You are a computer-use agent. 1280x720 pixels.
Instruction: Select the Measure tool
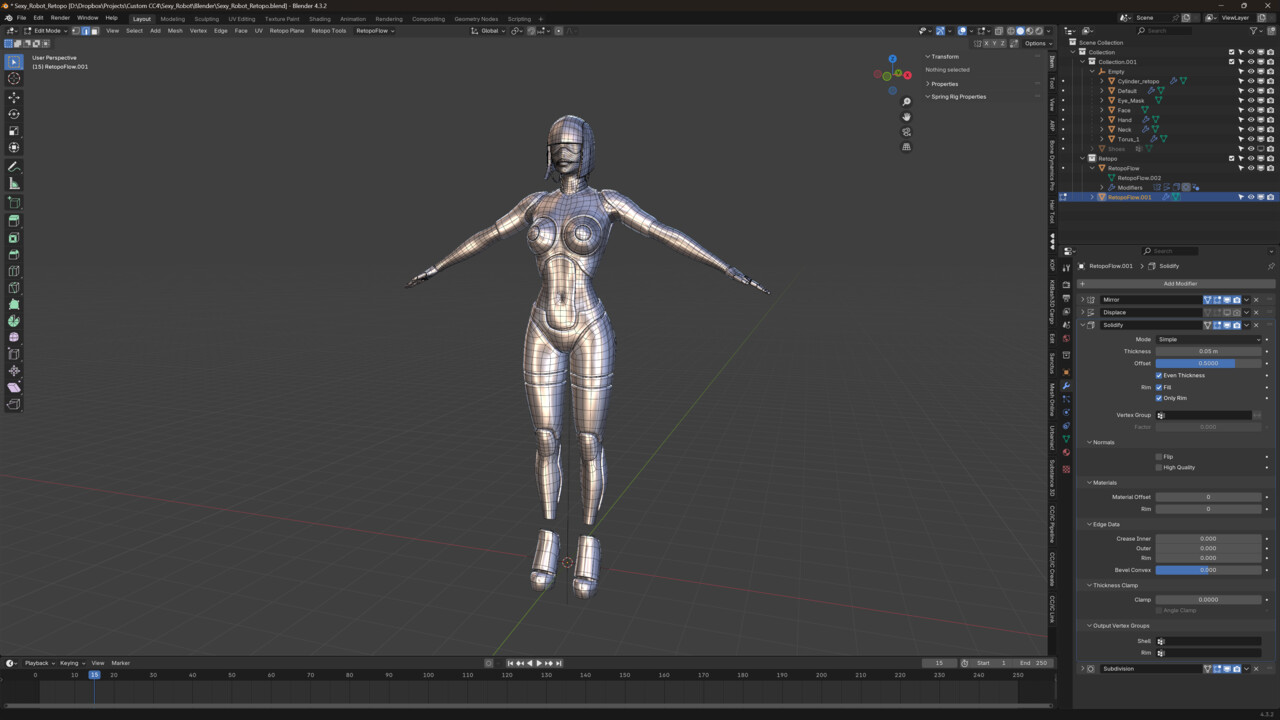tap(14, 184)
